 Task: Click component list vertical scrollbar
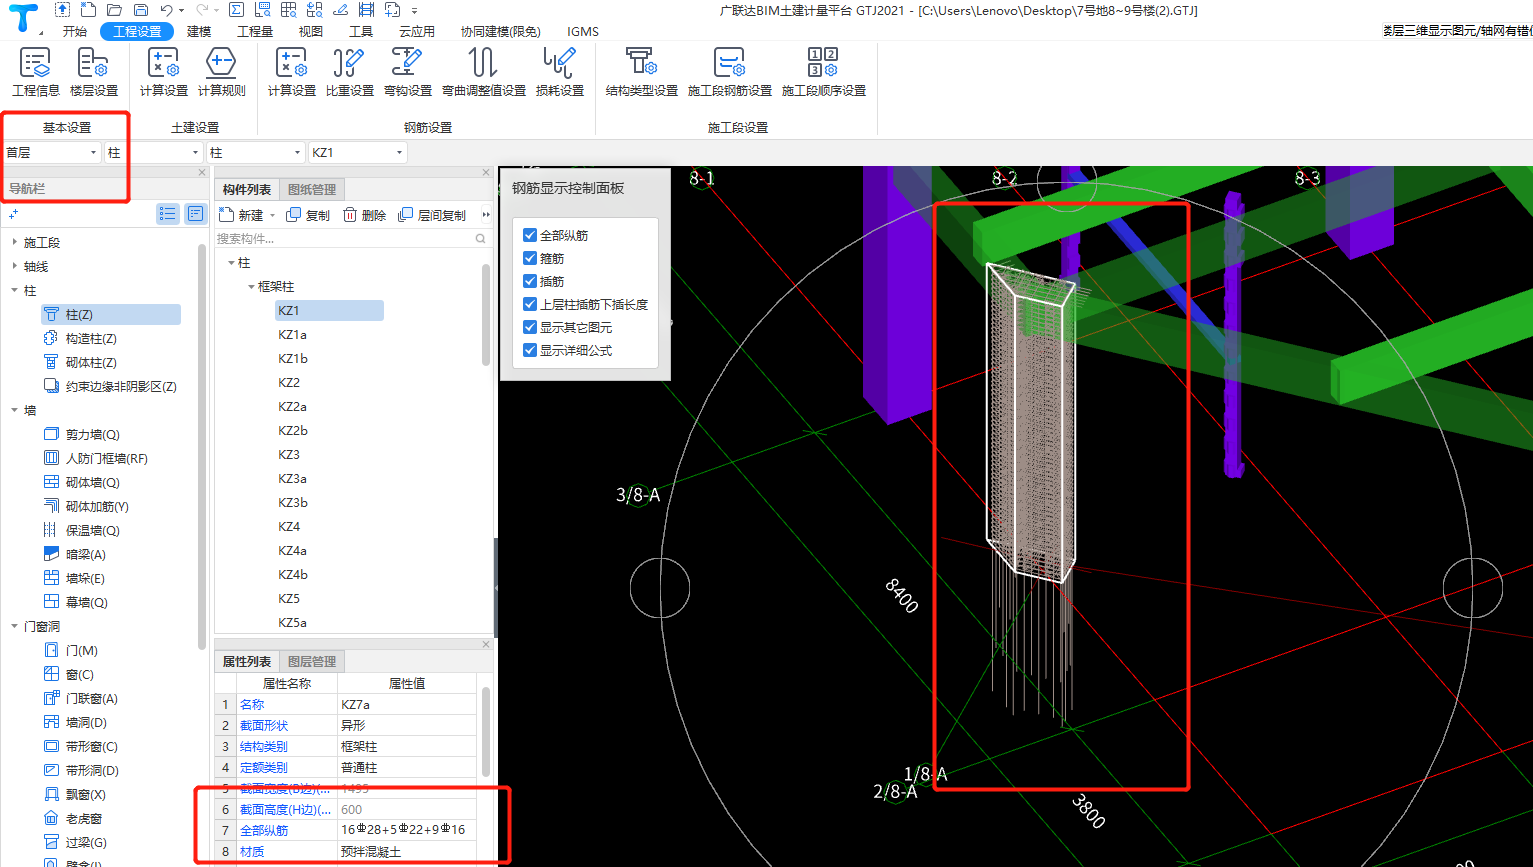(486, 314)
